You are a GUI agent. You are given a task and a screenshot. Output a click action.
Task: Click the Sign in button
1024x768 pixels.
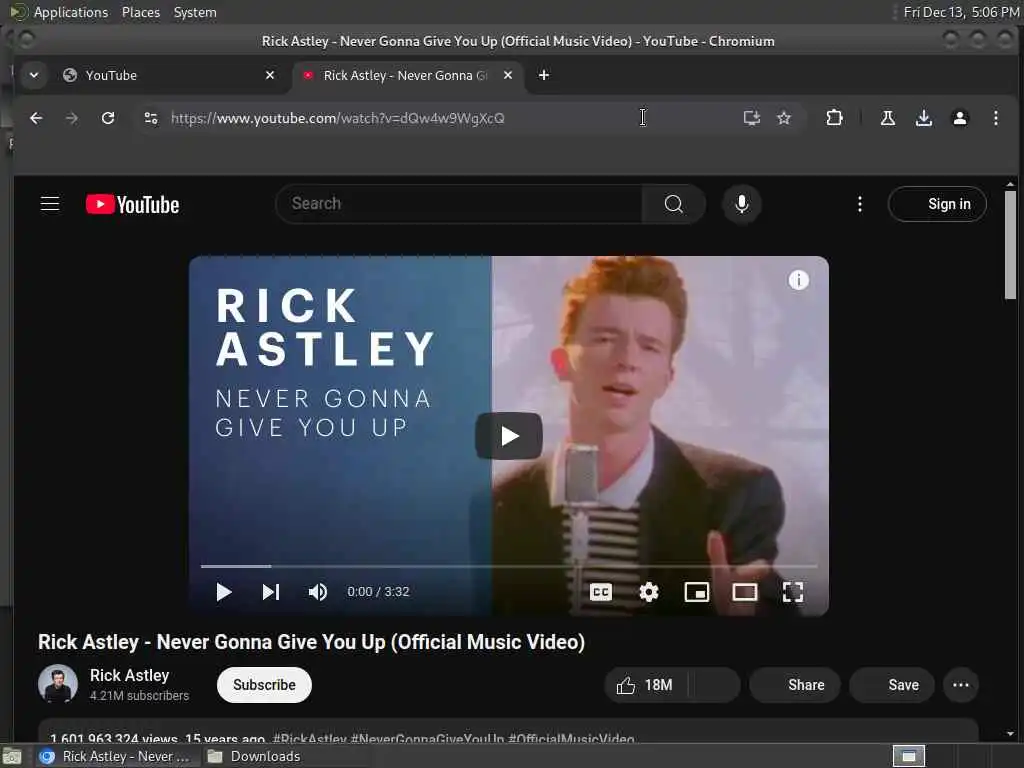tap(936, 204)
